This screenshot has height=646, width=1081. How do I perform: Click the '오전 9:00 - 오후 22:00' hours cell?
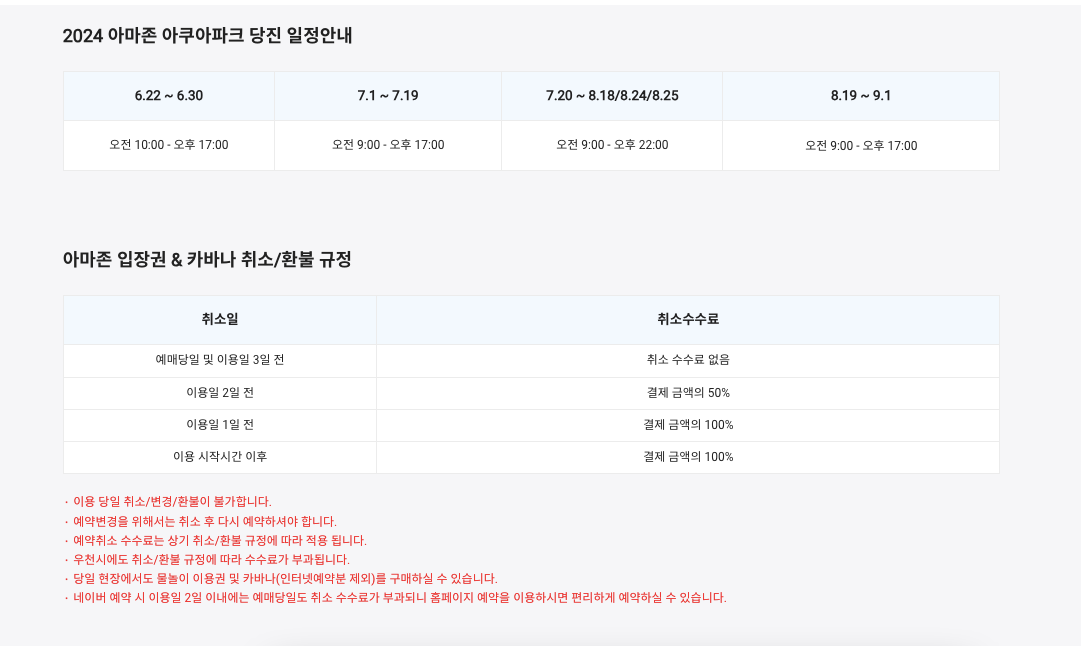[x=612, y=145]
